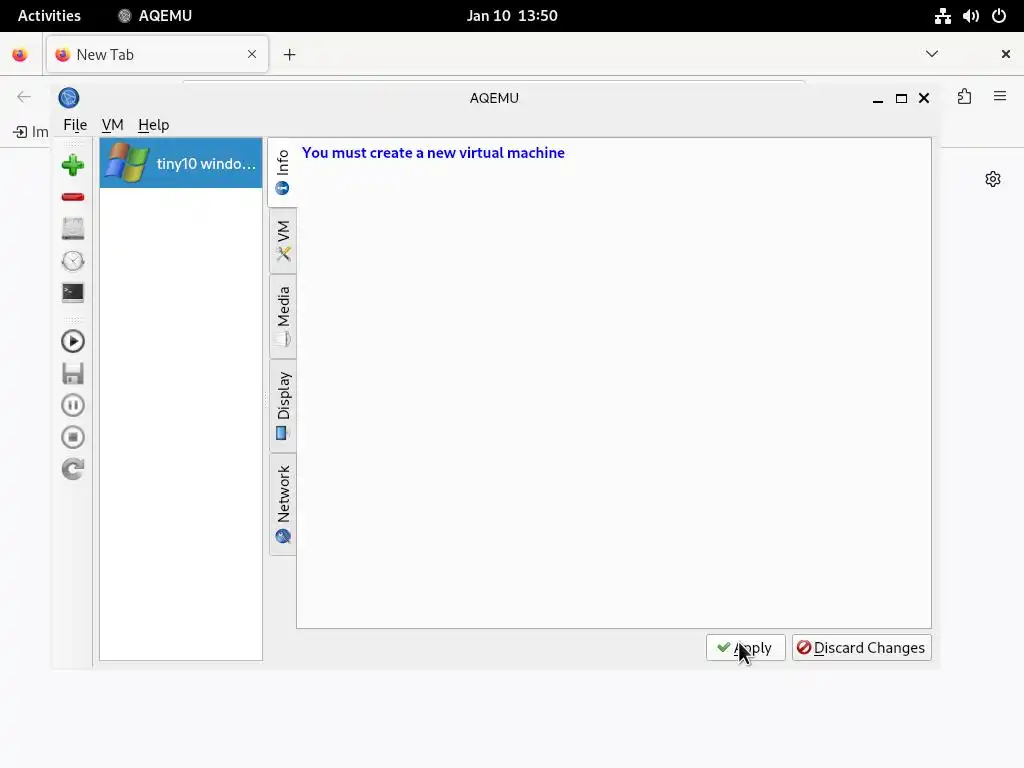Image resolution: width=1024 pixels, height=768 pixels.
Task: Open the VM menu
Action: point(112,125)
